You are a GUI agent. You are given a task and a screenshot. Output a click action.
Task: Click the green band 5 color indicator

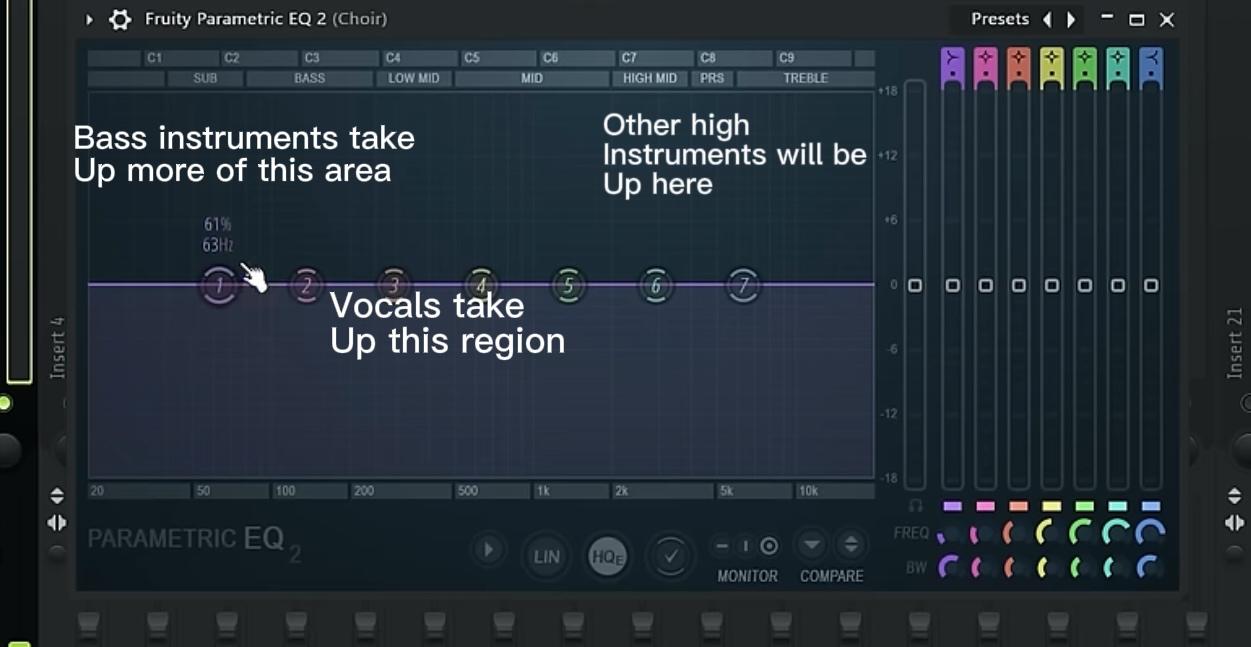tap(1085, 506)
